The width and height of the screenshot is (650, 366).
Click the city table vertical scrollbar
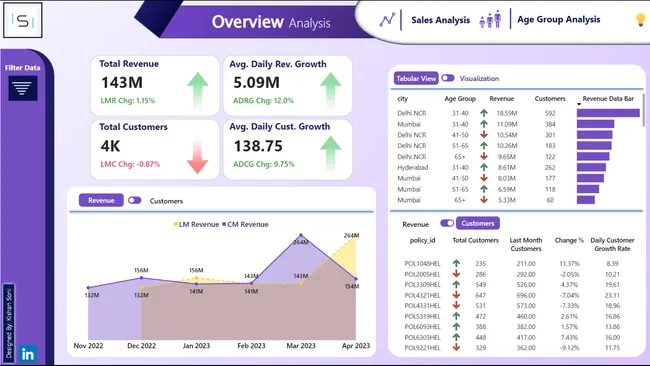[x=643, y=110]
